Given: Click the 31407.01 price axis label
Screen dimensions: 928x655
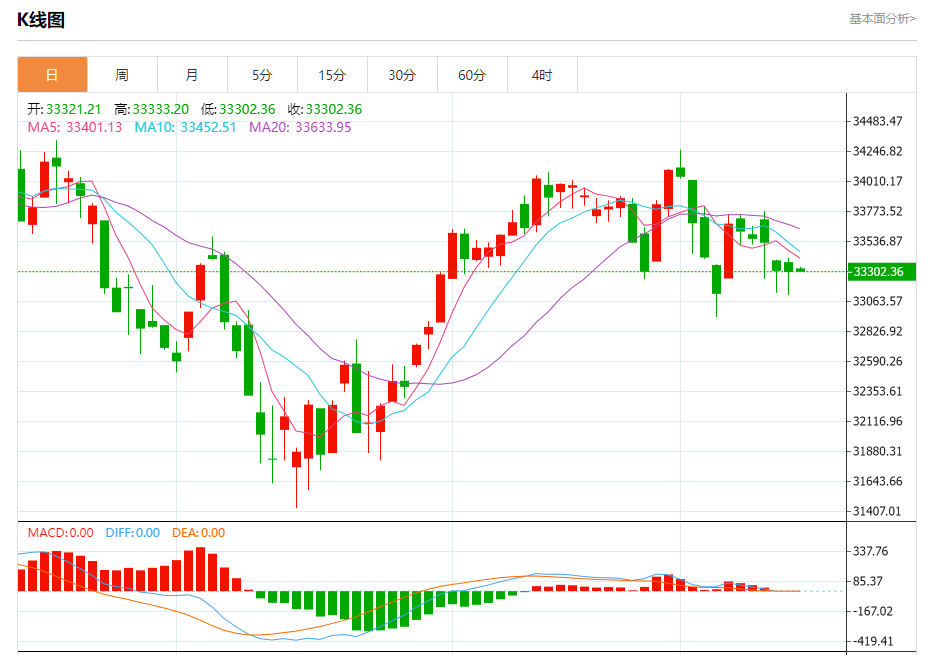Looking at the screenshot, I should (878, 511).
